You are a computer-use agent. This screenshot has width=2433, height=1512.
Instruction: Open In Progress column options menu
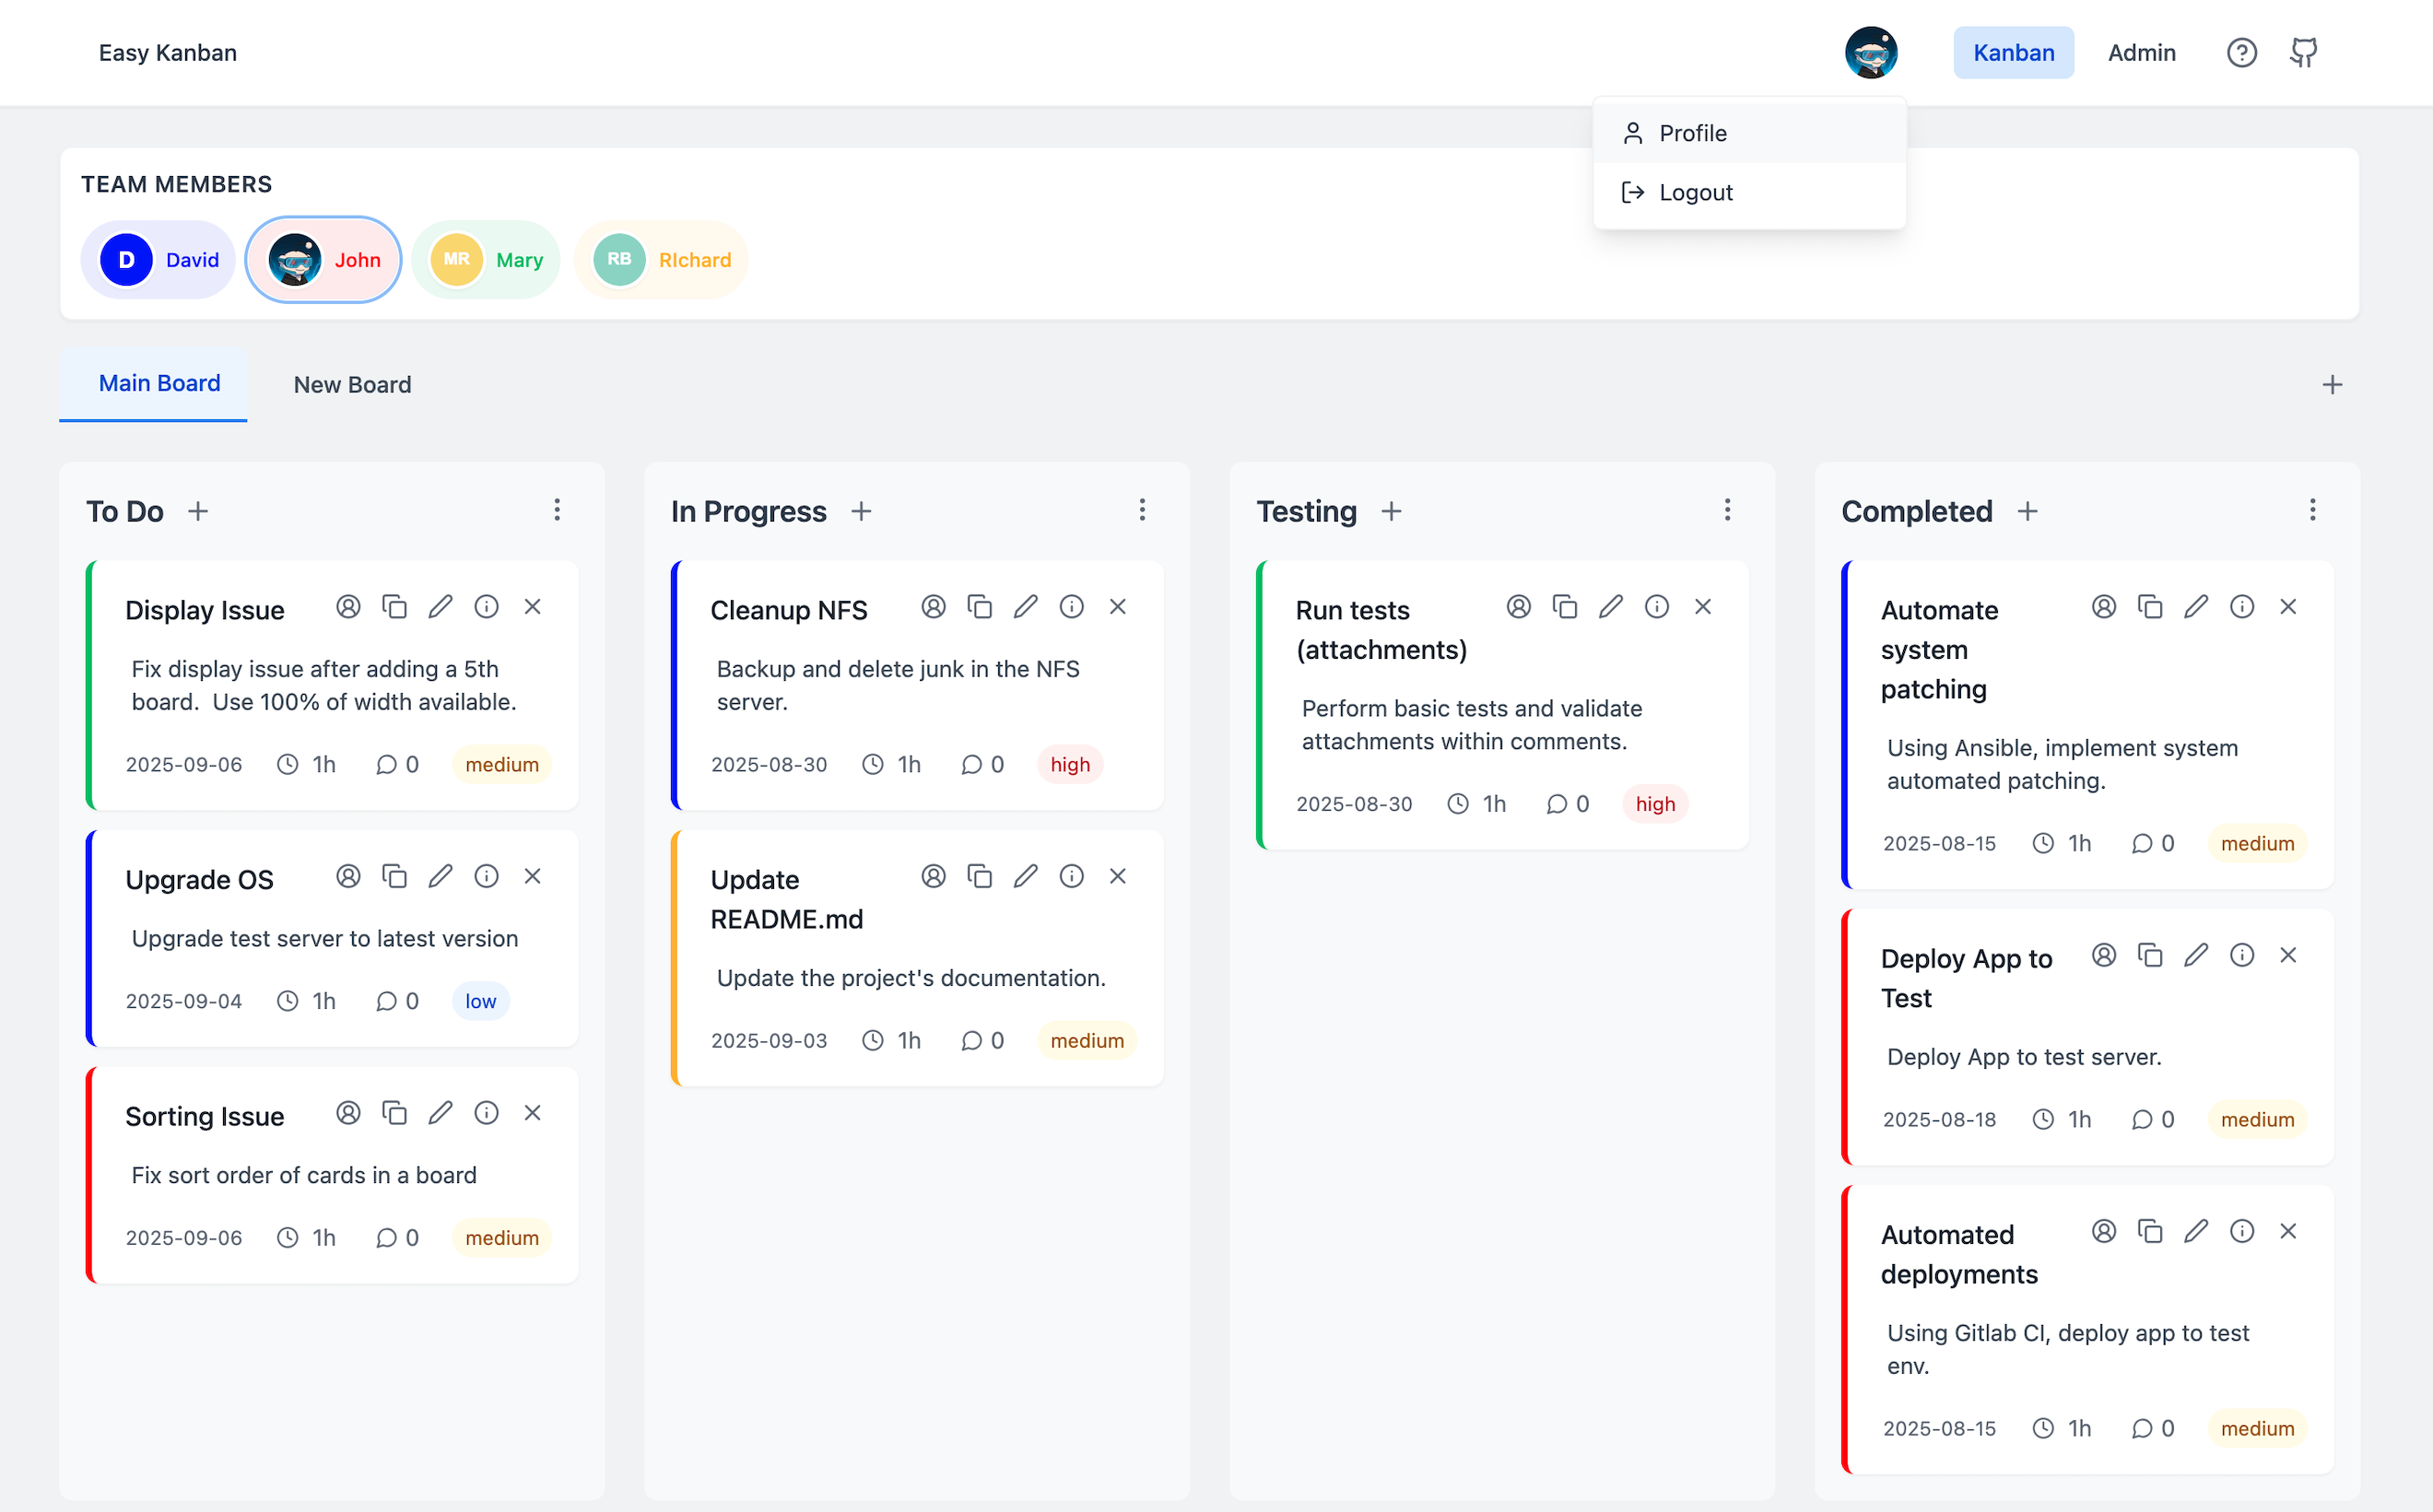1142,510
